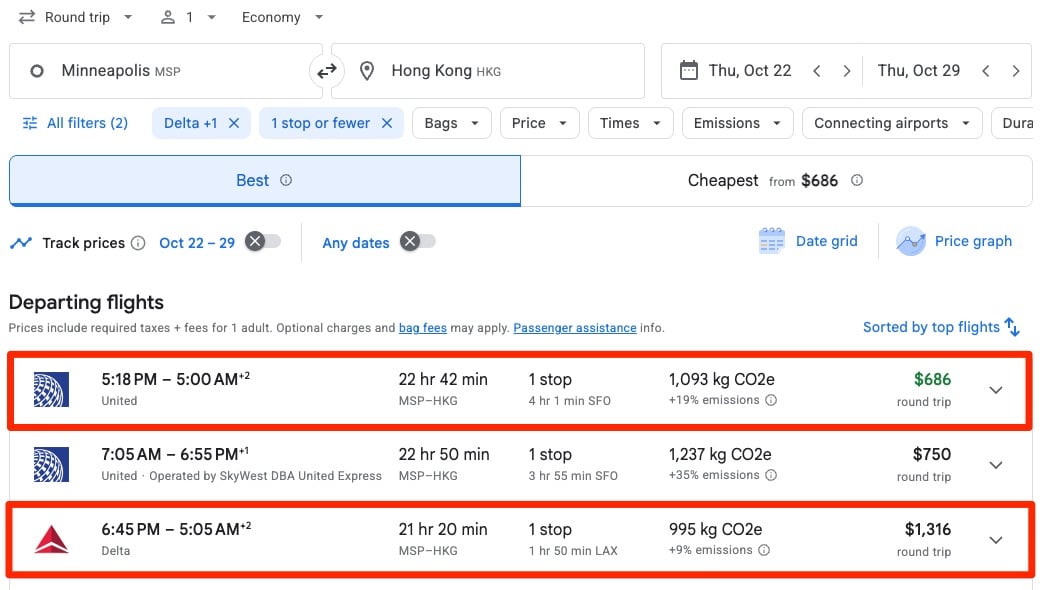This screenshot has height=590, width=1043.
Task: Edit the Minneapolis MSP origin field
Action: [x=166, y=71]
